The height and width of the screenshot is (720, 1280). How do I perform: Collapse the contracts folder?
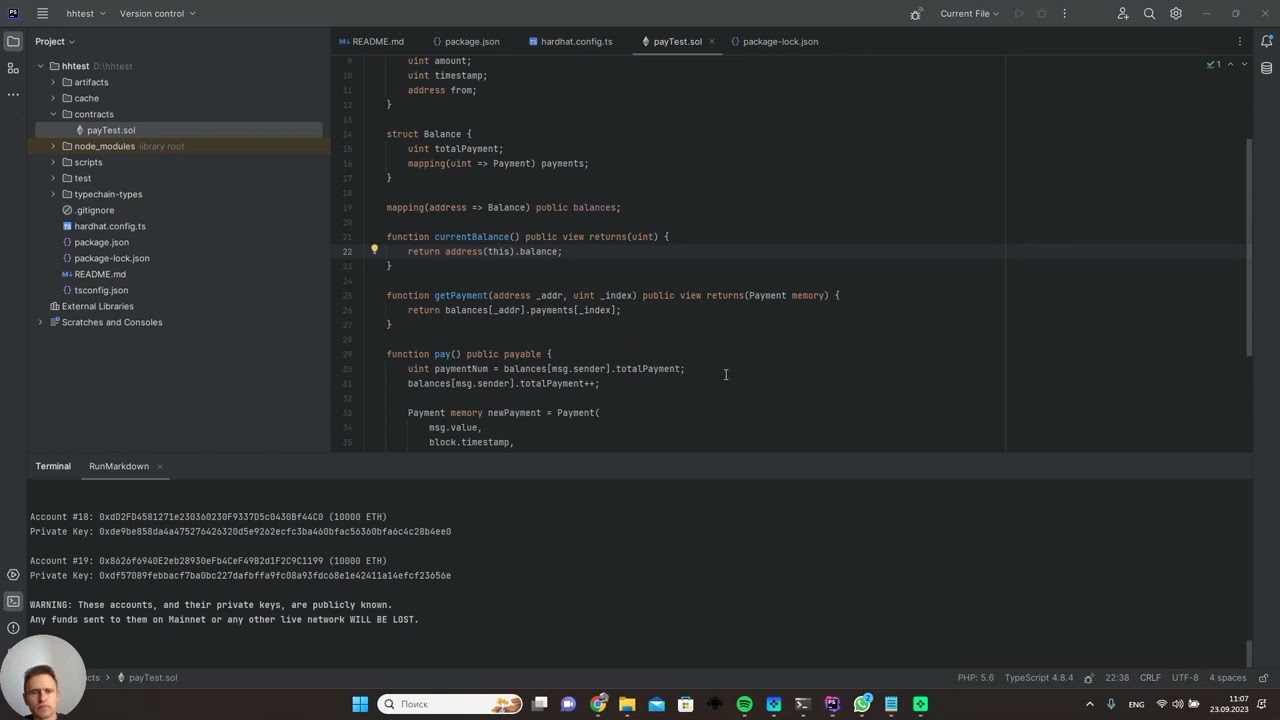pos(53,114)
